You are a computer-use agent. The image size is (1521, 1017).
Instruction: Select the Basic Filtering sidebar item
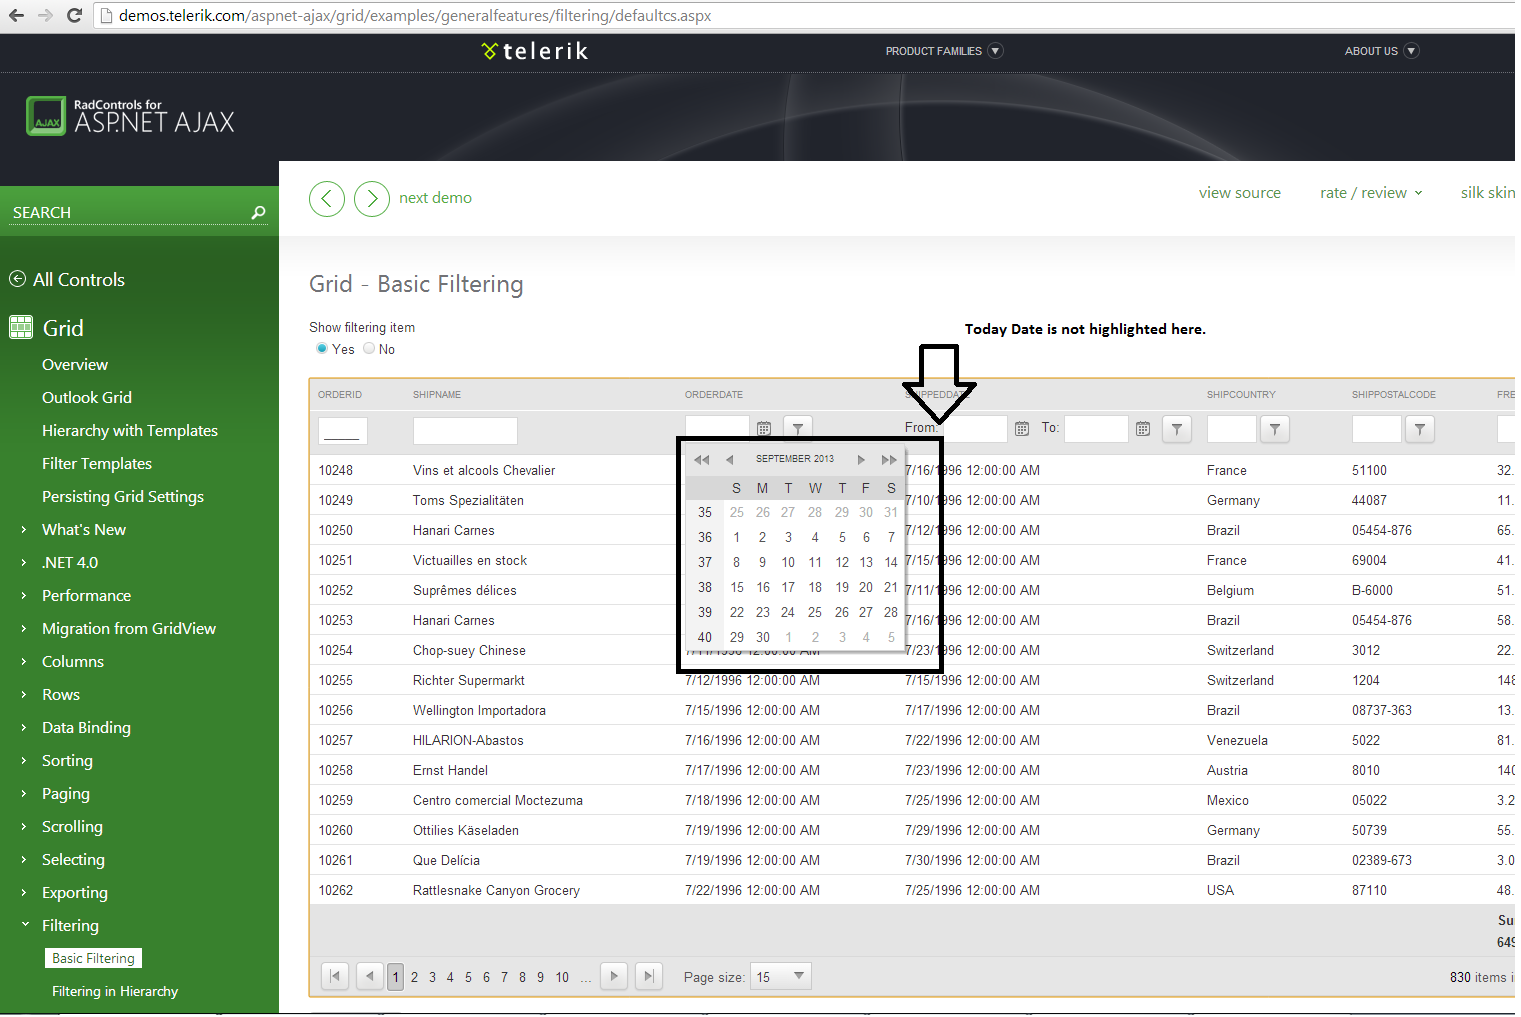[x=94, y=958]
